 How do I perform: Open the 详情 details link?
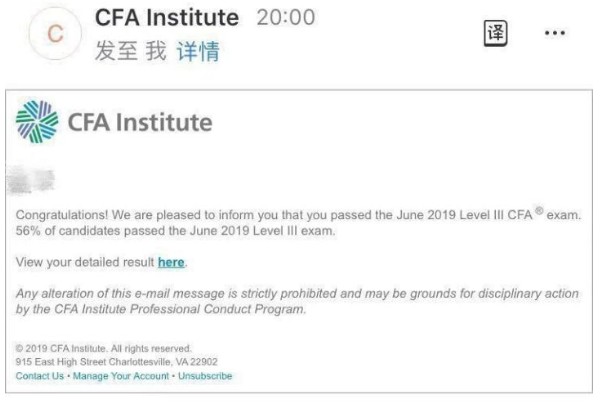coord(198,51)
